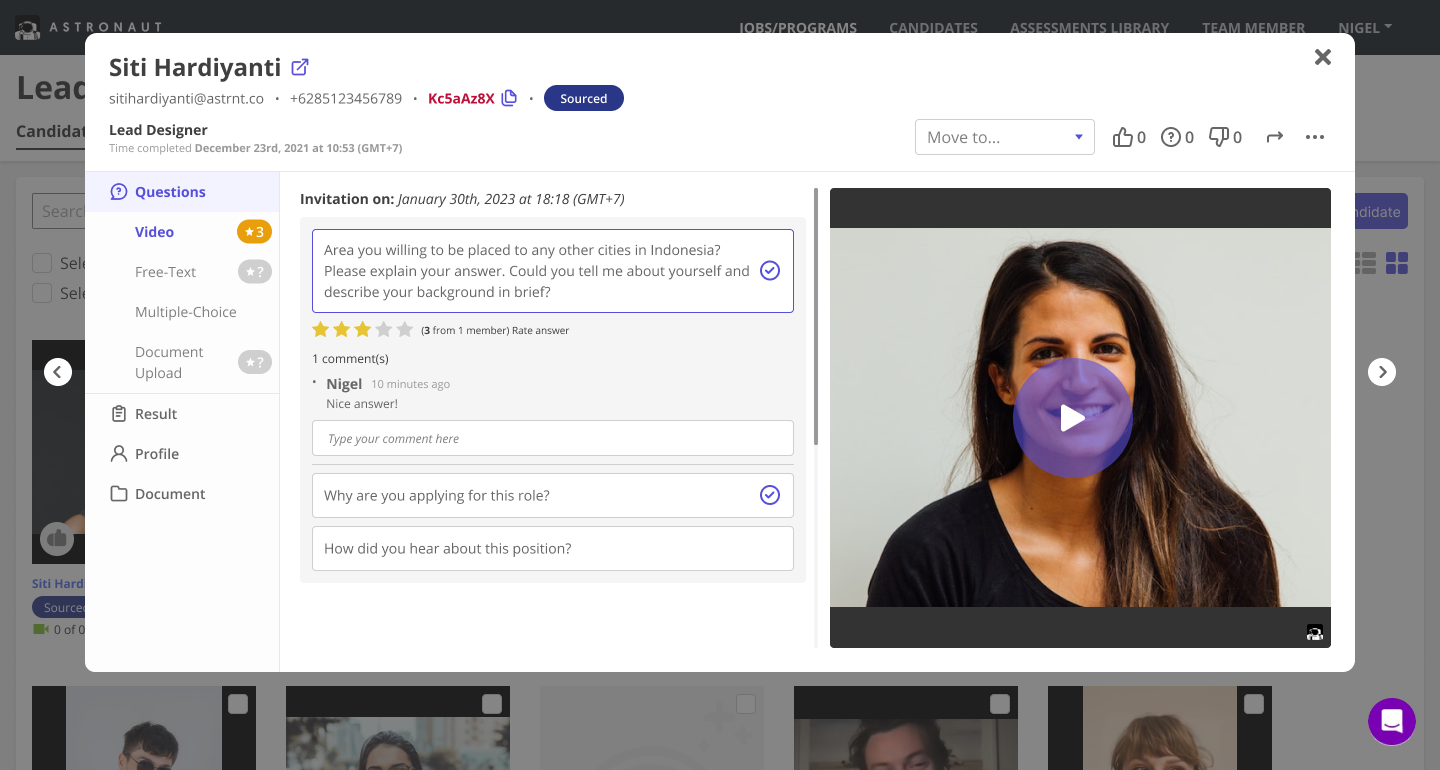Copy the candidate code Kc5aAz8X
The height and width of the screenshot is (770, 1440).
[509, 98]
